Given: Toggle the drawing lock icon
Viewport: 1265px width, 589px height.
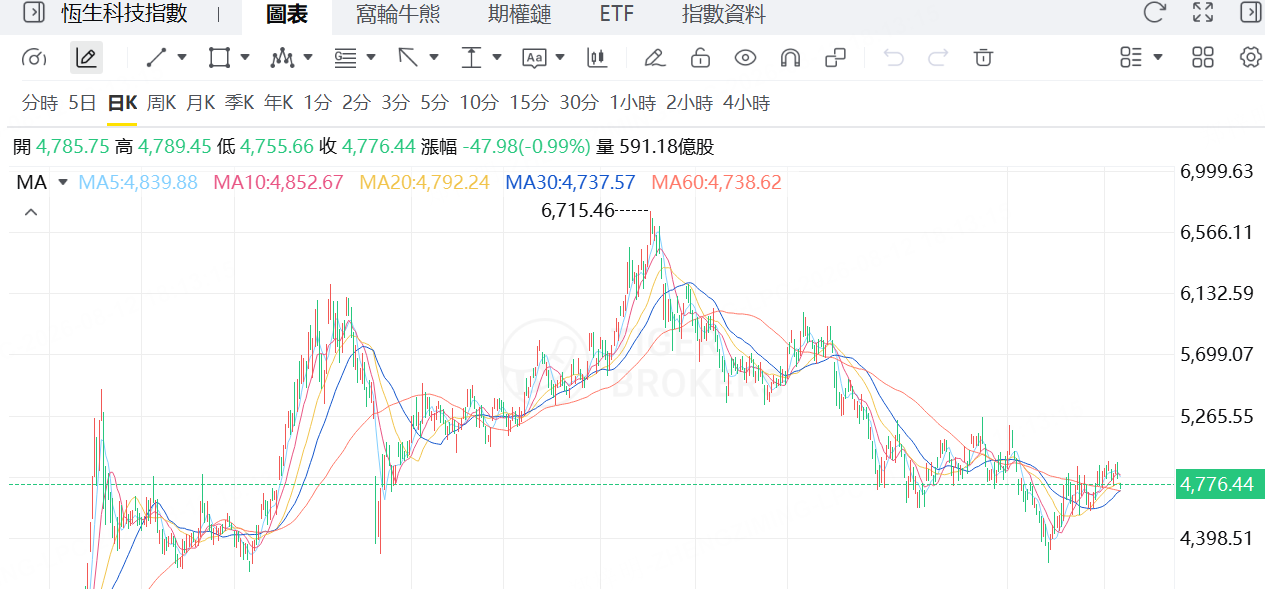Looking at the screenshot, I should 700,58.
